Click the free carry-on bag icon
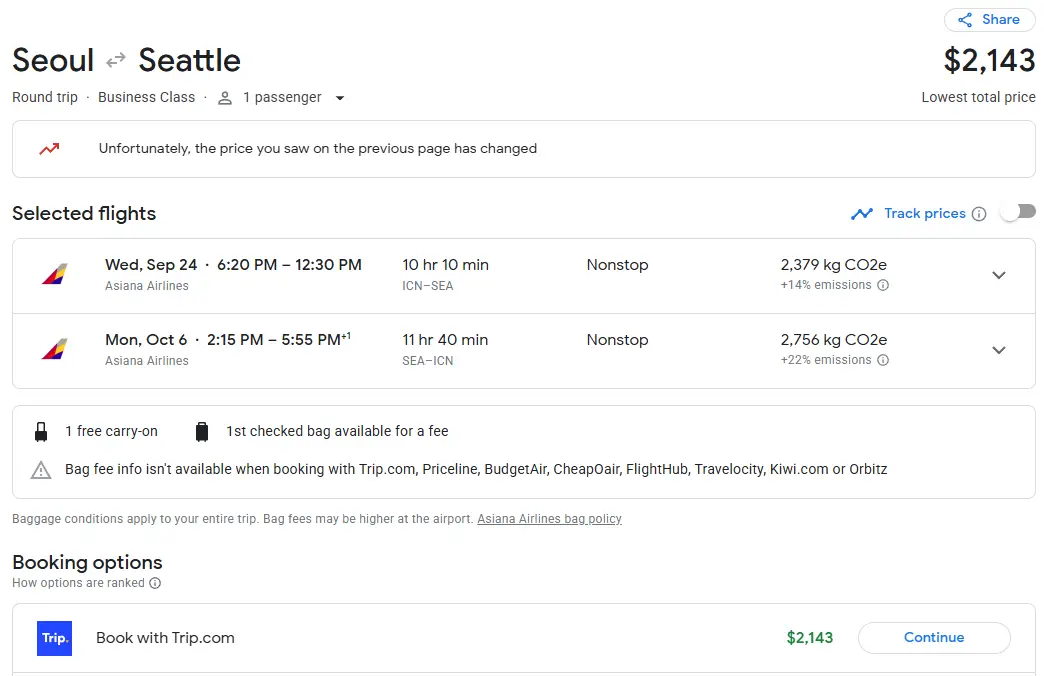The image size is (1044, 676). tap(41, 432)
